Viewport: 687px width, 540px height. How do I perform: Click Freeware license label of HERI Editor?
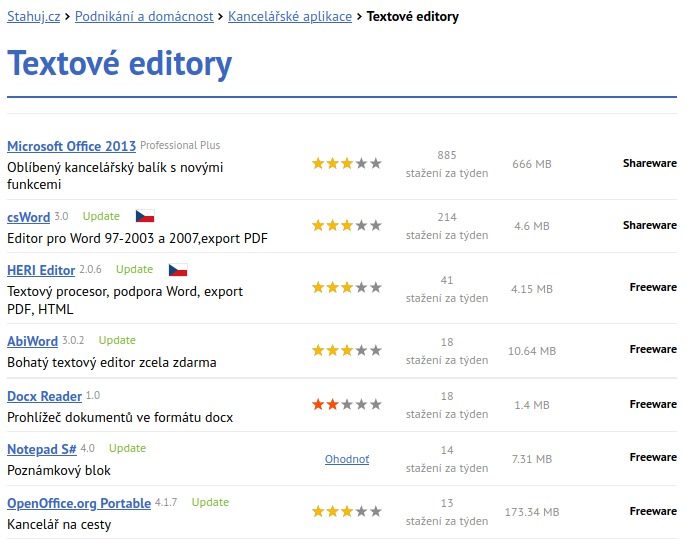tap(653, 287)
